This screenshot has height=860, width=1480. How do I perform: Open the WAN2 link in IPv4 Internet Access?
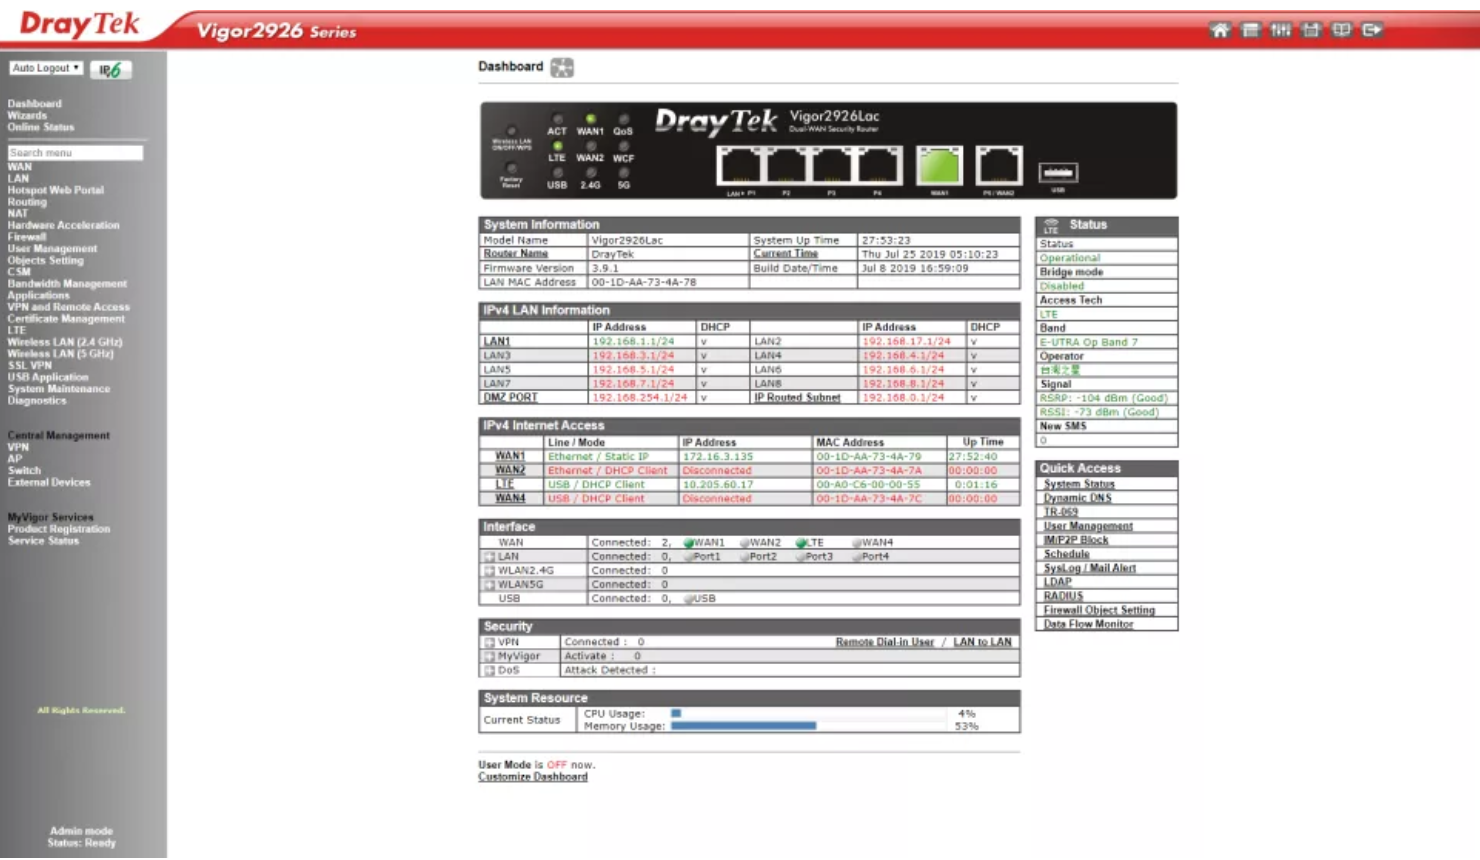(510, 470)
